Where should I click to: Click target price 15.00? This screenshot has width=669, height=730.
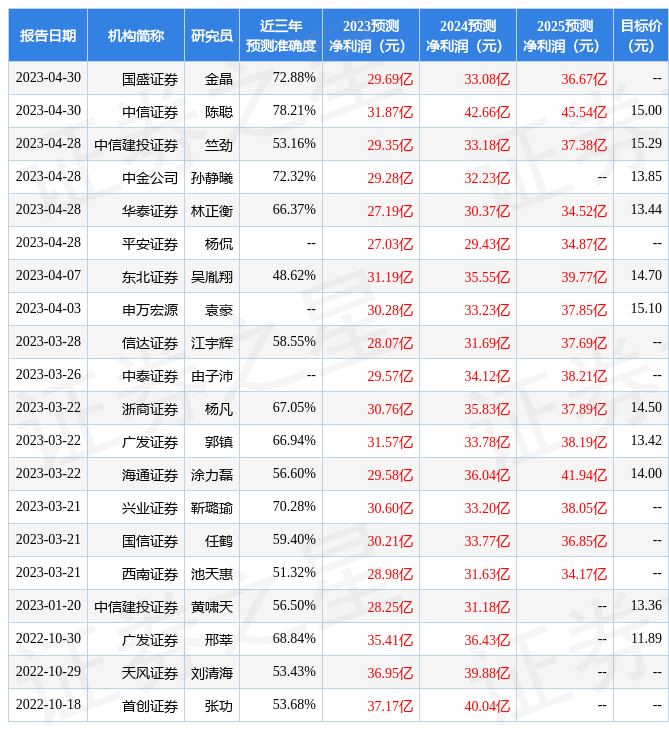coord(646,110)
